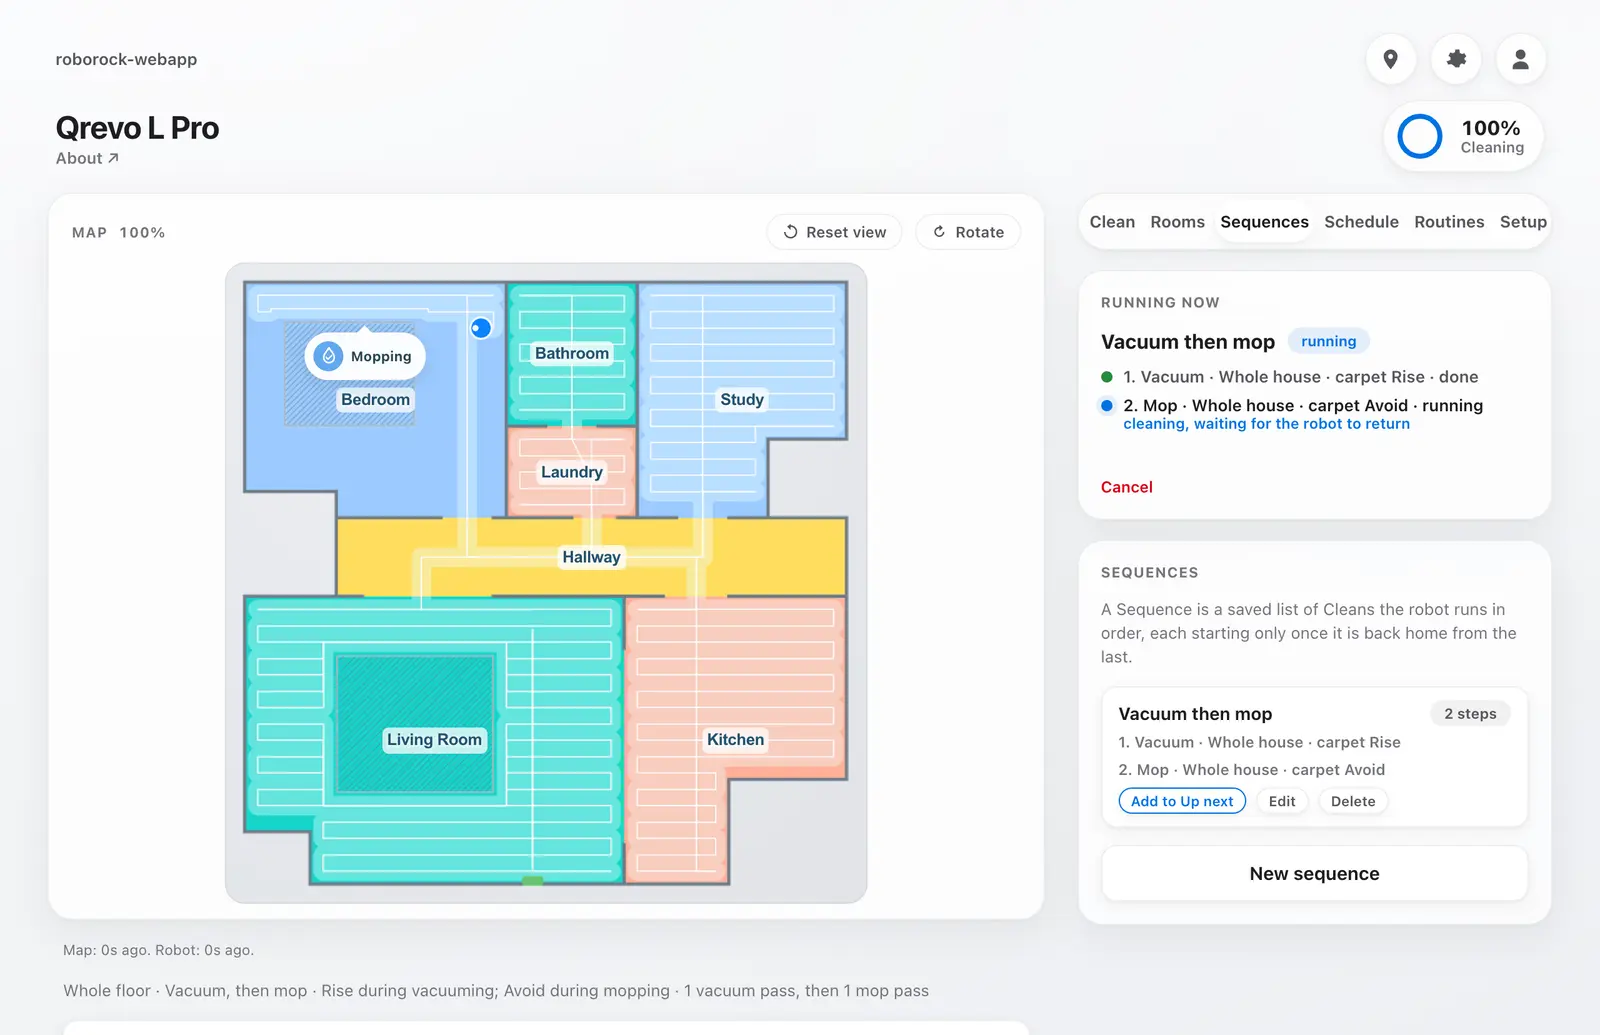
Task: Click the running status badge
Action: [1328, 341]
